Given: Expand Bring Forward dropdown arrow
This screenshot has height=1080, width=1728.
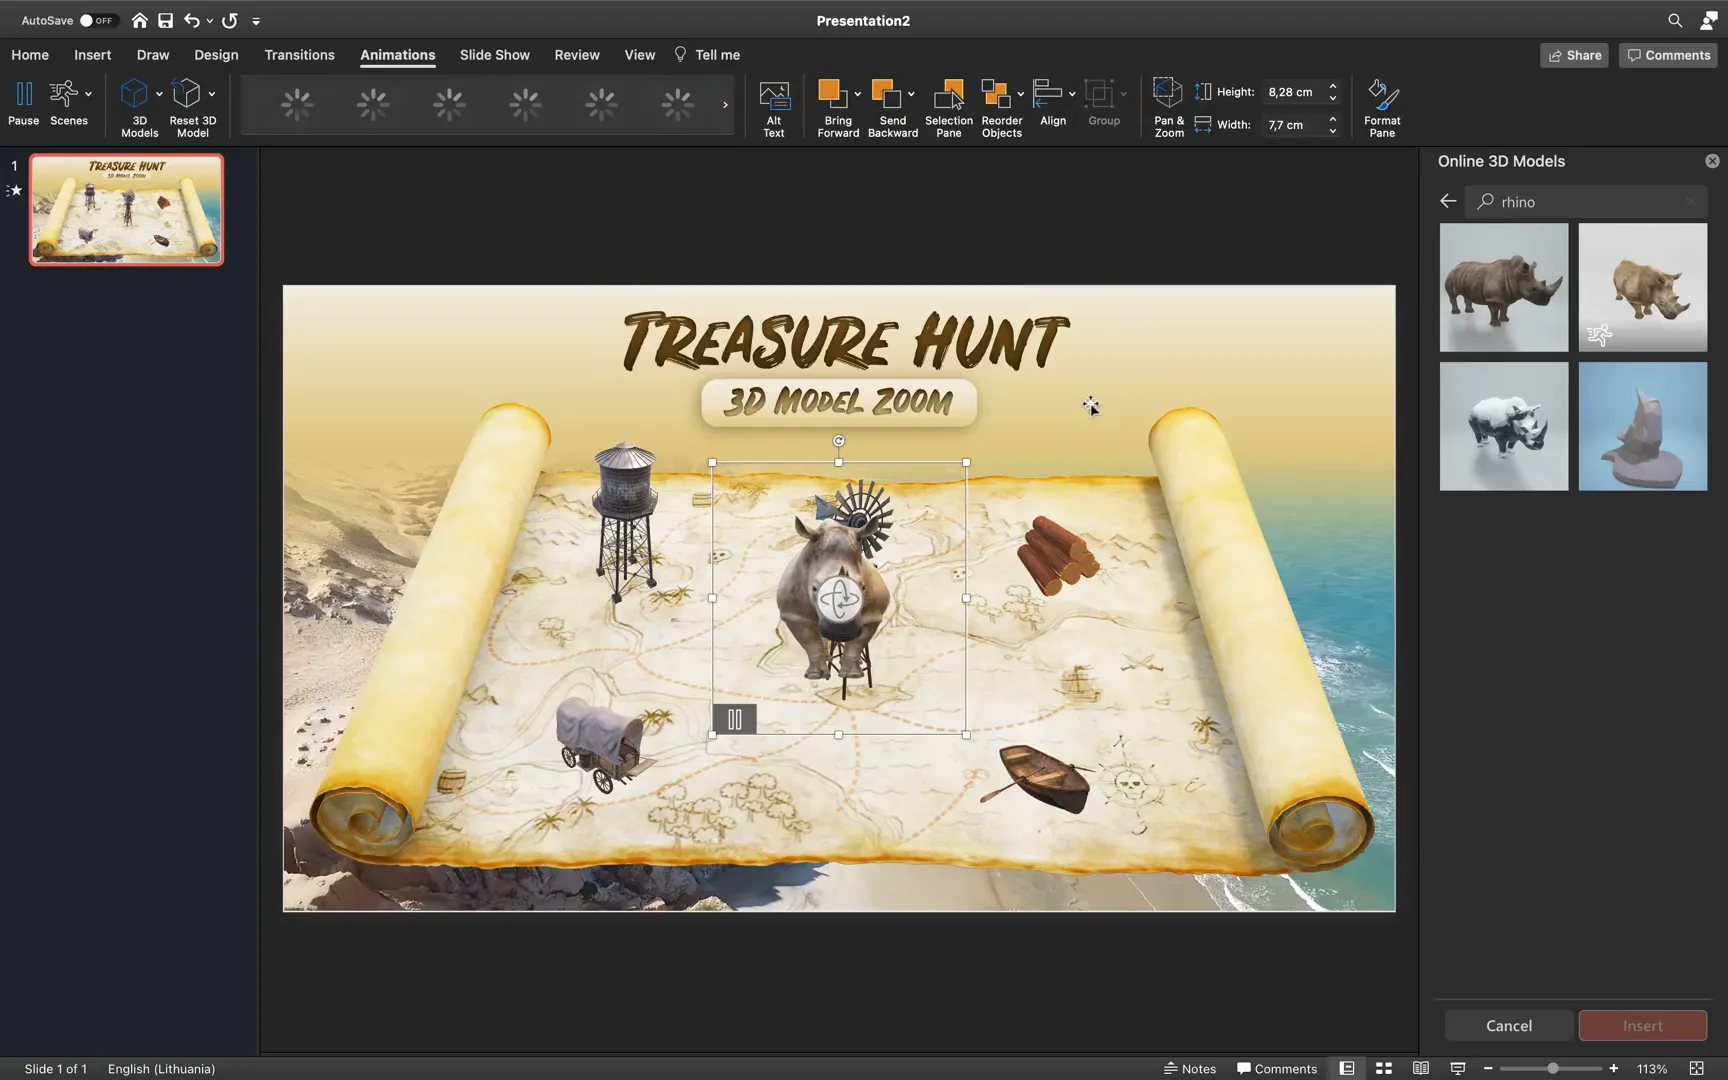Looking at the screenshot, I should (858, 94).
